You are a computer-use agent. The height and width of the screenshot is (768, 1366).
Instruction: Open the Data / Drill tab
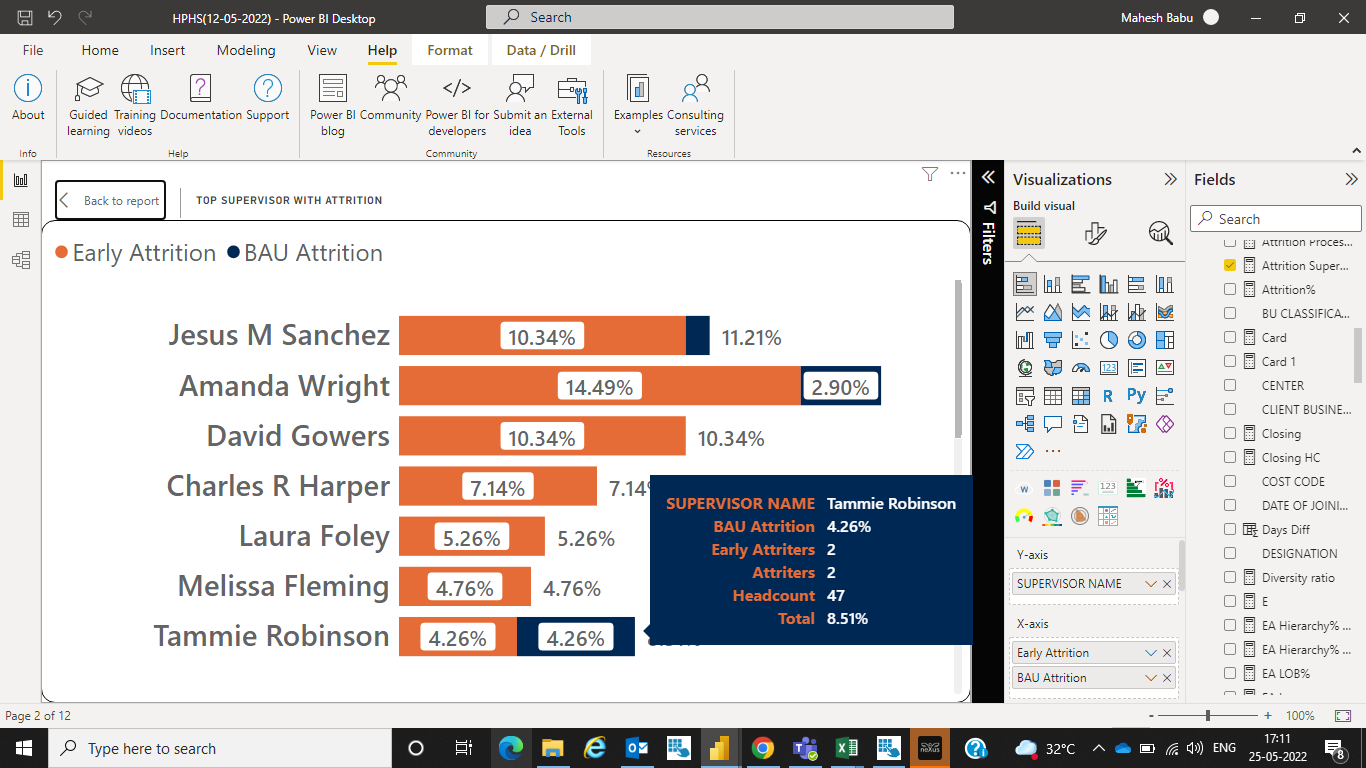pos(541,50)
